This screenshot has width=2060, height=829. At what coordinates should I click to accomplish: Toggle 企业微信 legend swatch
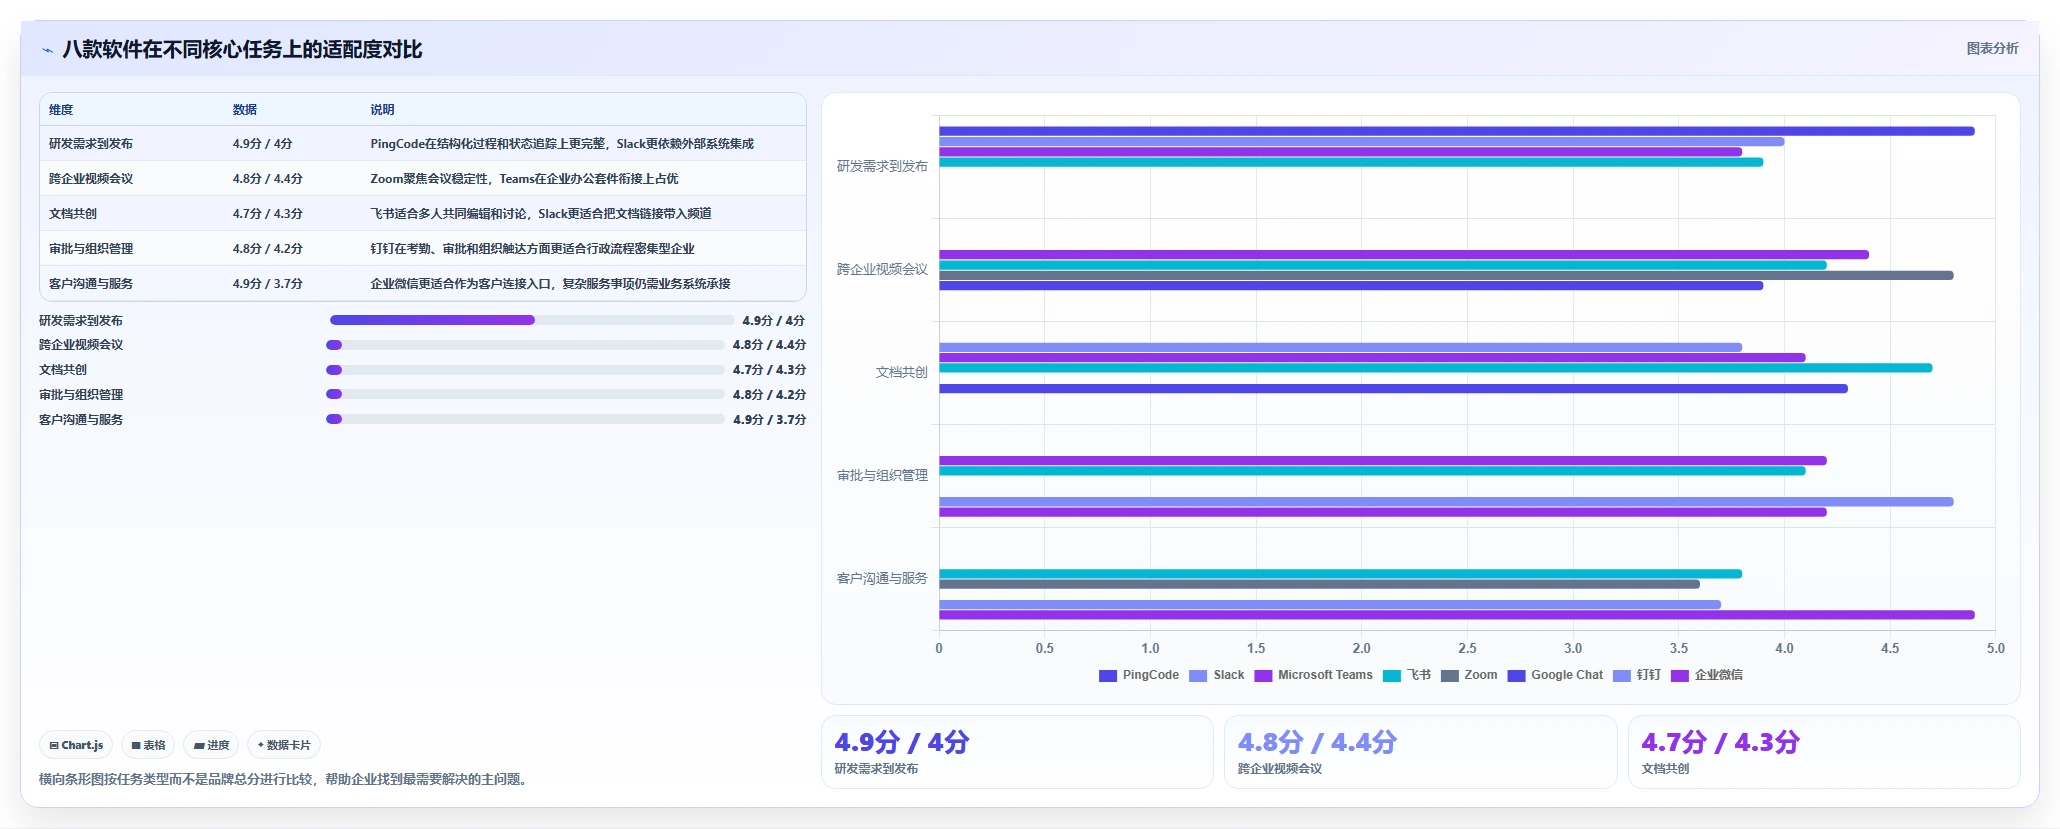[x=1679, y=676]
